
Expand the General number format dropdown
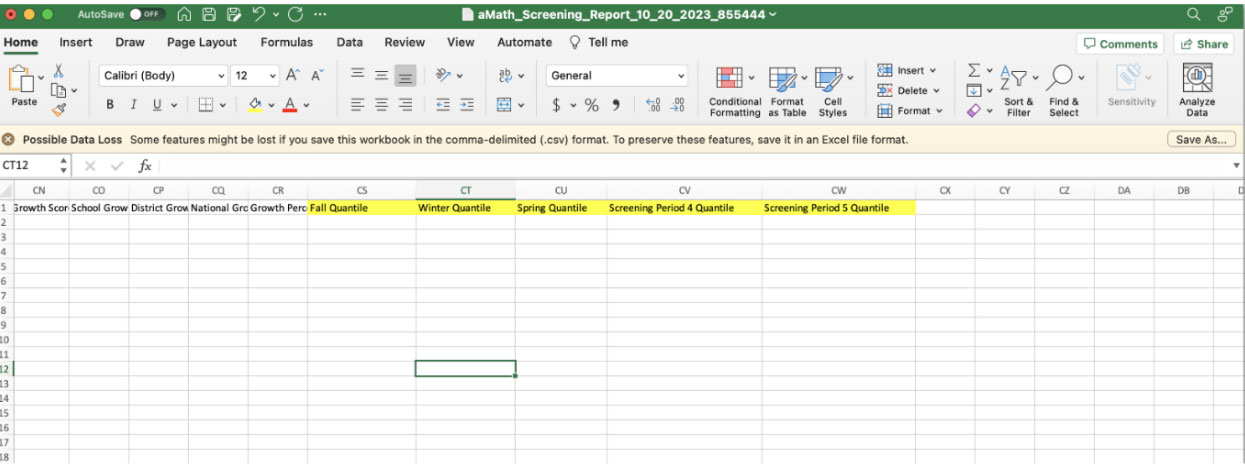(681, 76)
